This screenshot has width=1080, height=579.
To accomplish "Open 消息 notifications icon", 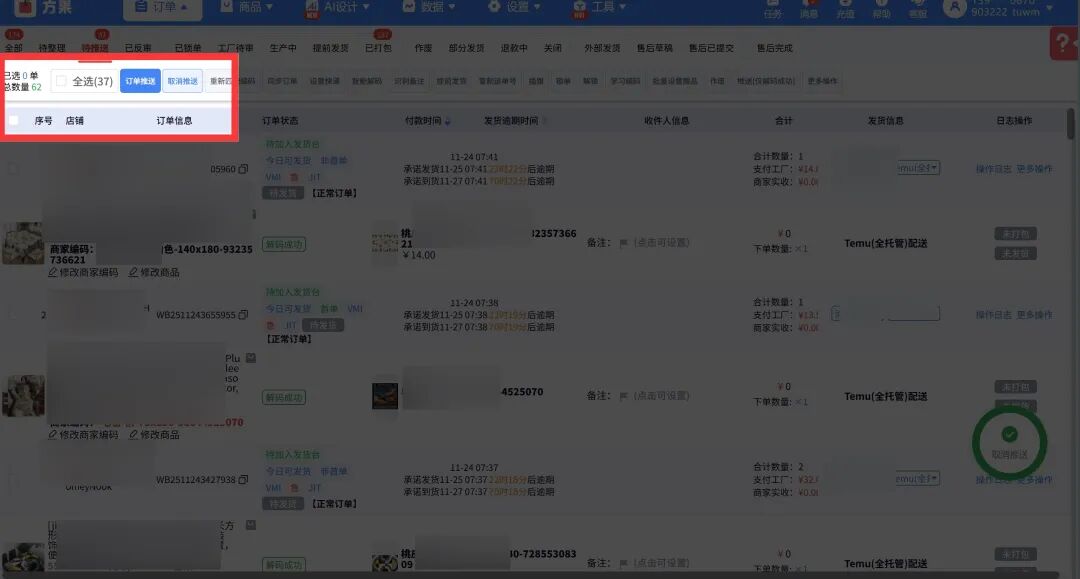I will (809, 8).
